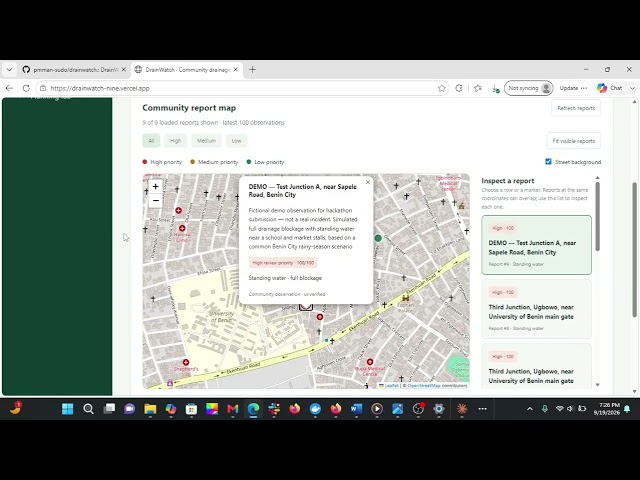The image size is (640, 480).
Task: Go back to the previous page
Action: (x=9, y=88)
